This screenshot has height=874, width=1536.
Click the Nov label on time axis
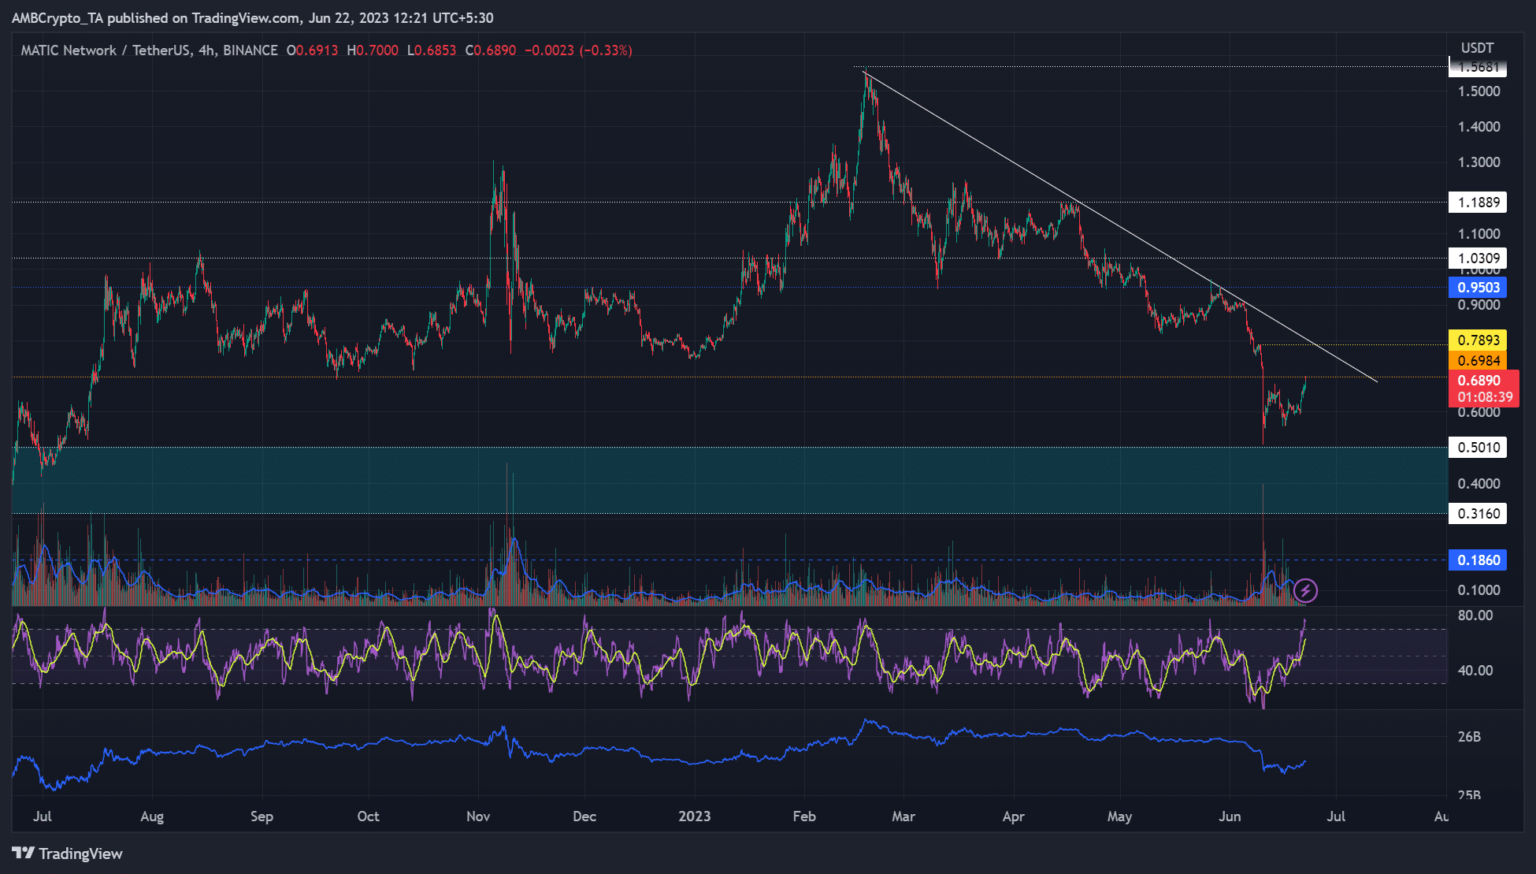[x=478, y=816]
